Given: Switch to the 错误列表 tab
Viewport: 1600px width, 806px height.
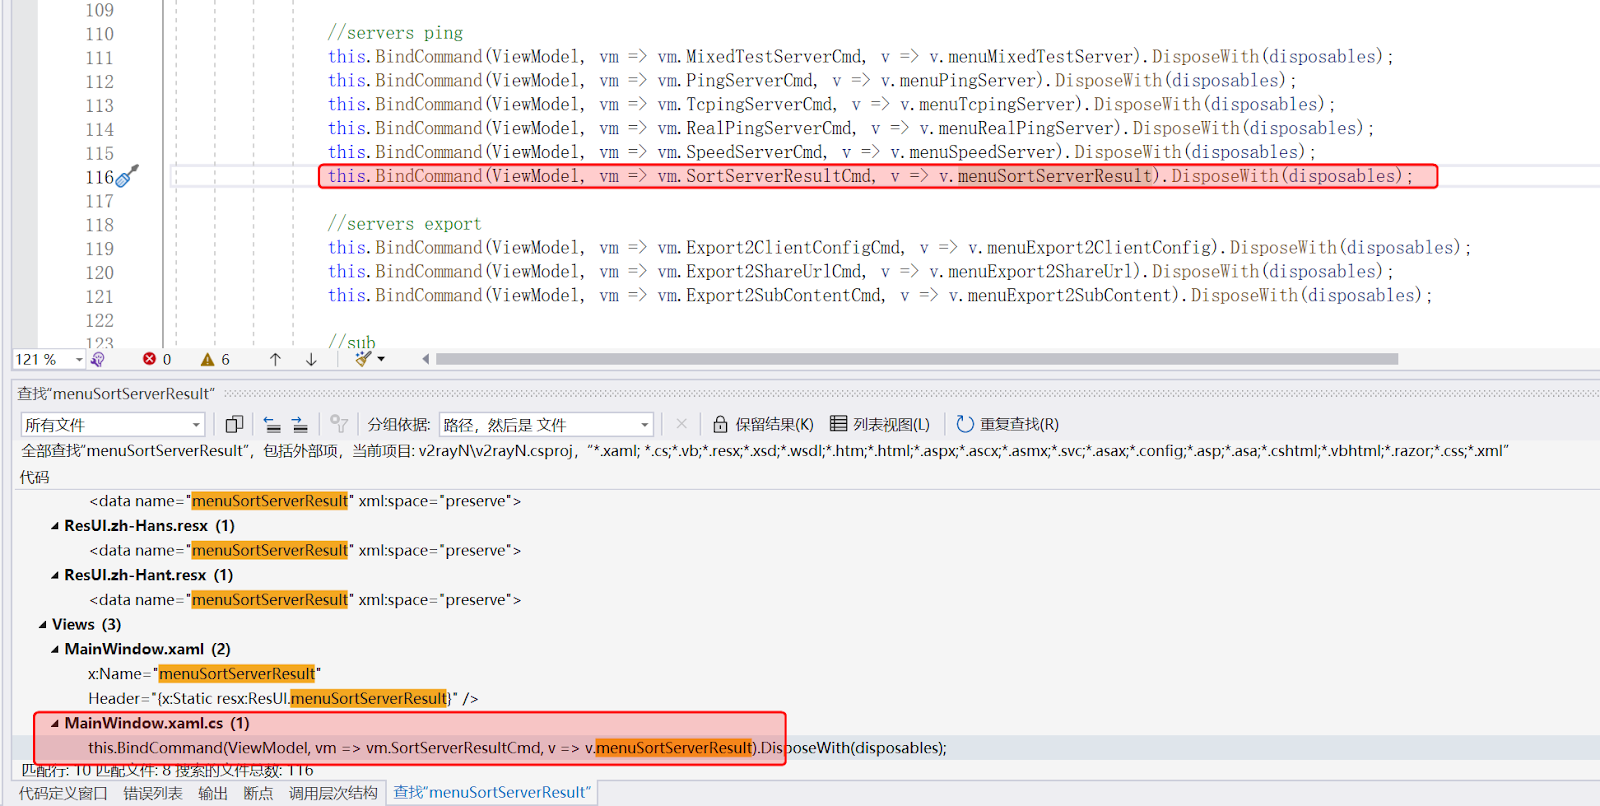Looking at the screenshot, I should tap(153, 793).
